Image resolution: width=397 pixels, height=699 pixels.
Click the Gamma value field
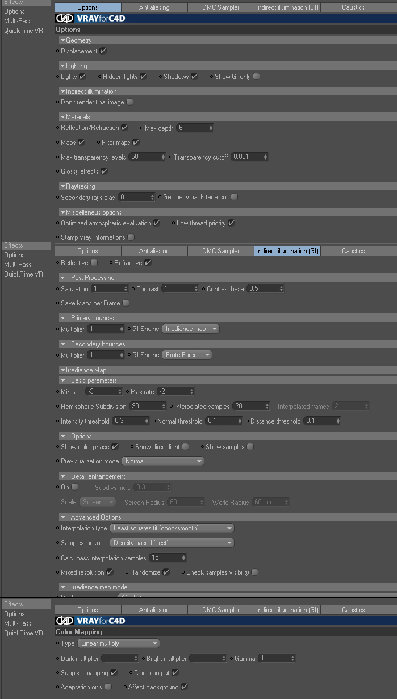pyautogui.click(x=276, y=658)
